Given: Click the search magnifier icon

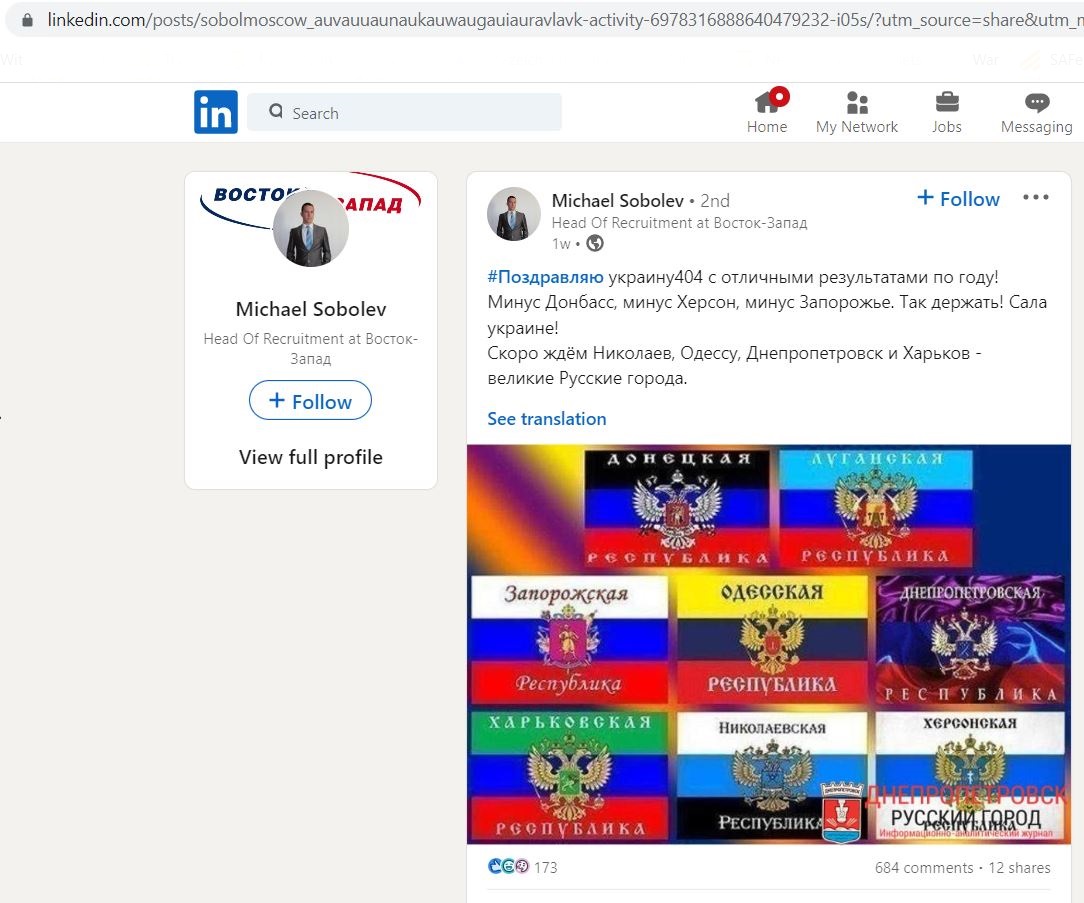Looking at the screenshot, I should point(276,111).
